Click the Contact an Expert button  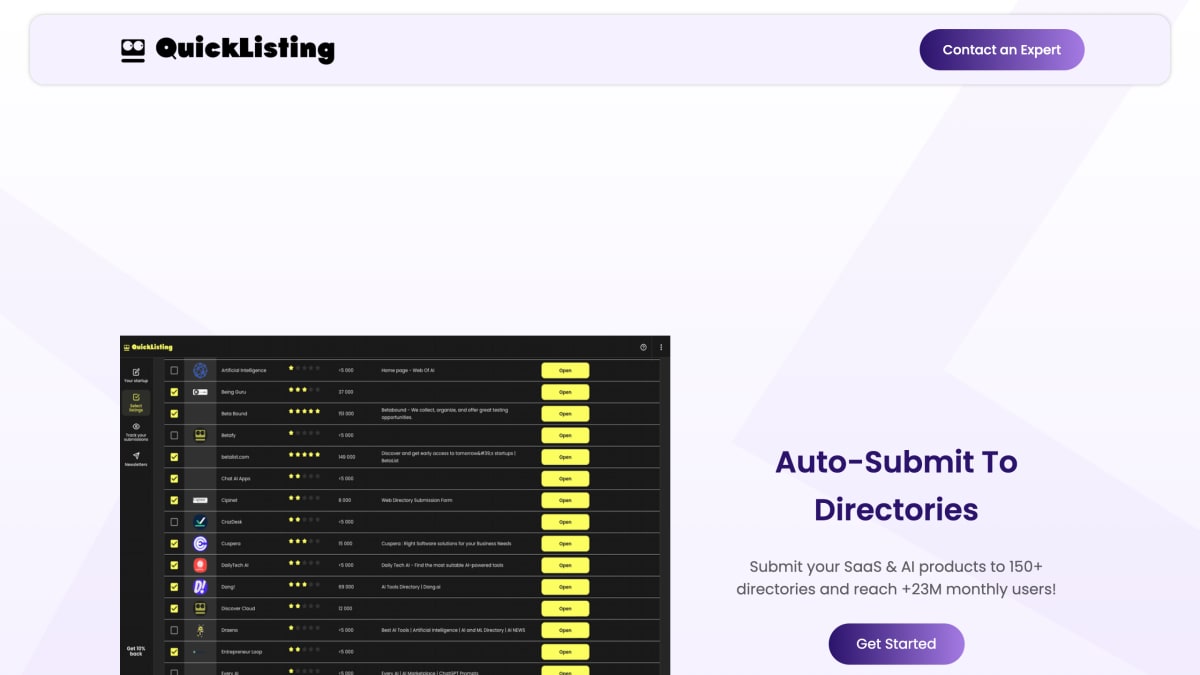pyautogui.click(x=1002, y=50)
